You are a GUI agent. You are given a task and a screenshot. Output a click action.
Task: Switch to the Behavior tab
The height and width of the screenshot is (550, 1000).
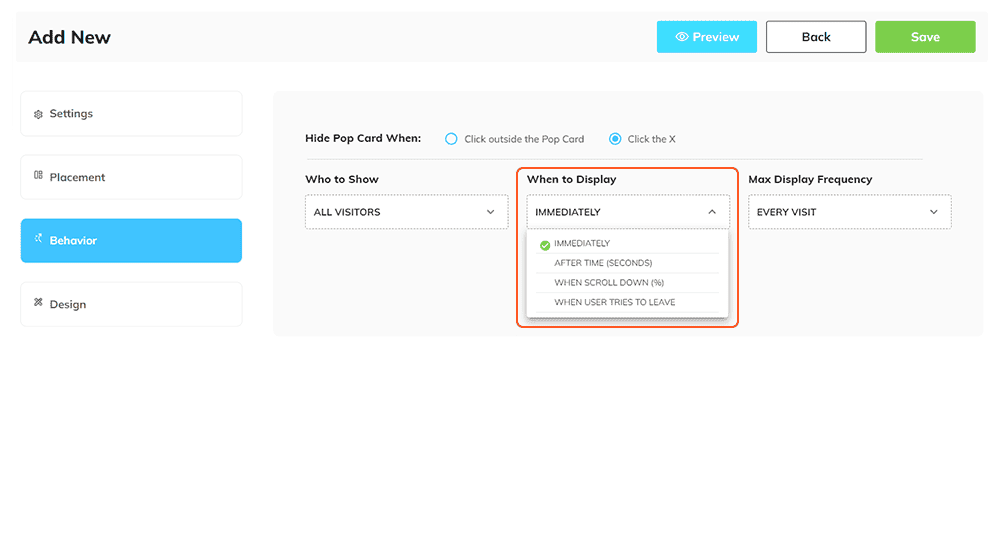[x=131, y=241]
